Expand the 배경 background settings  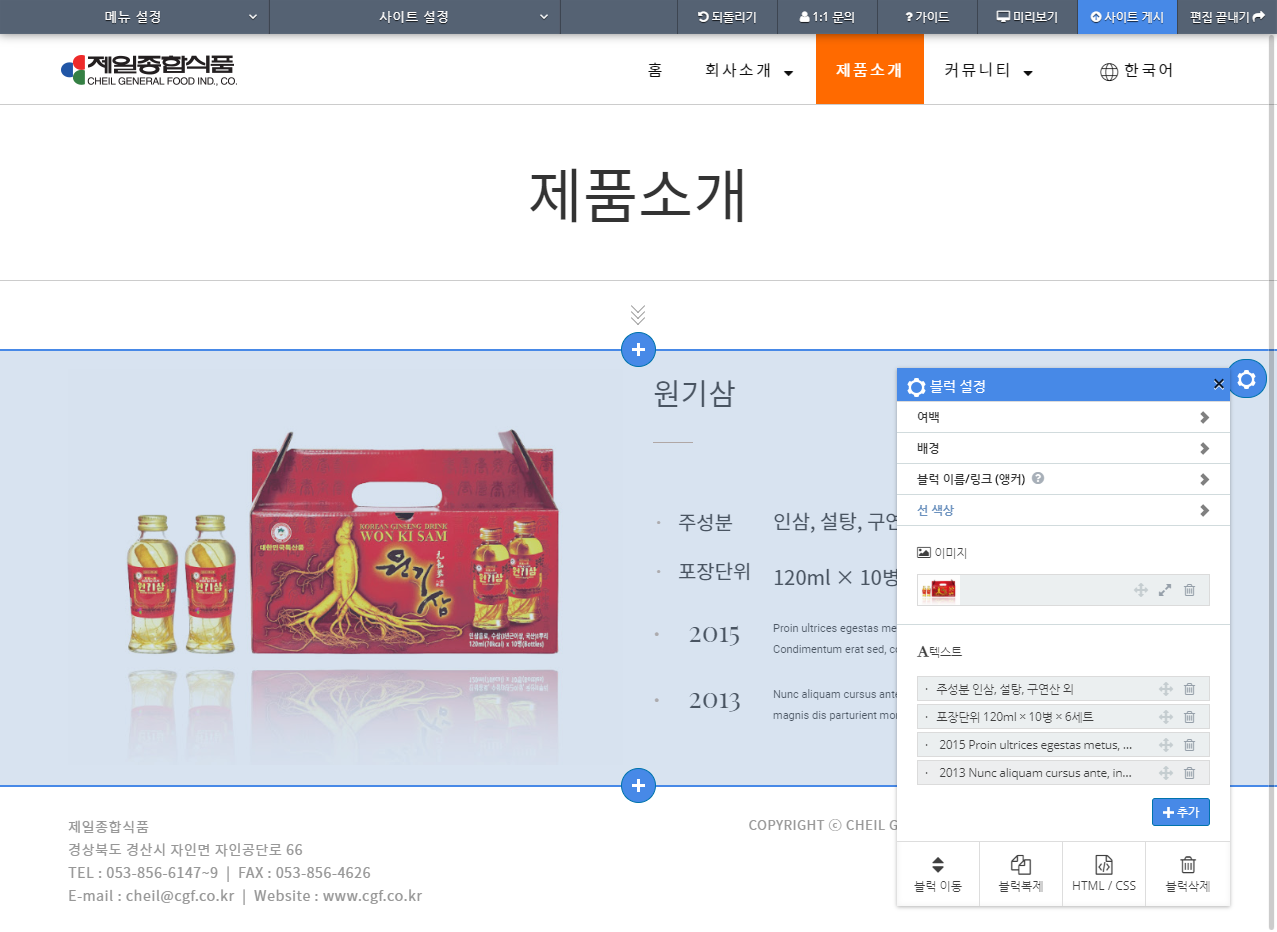1063,448
